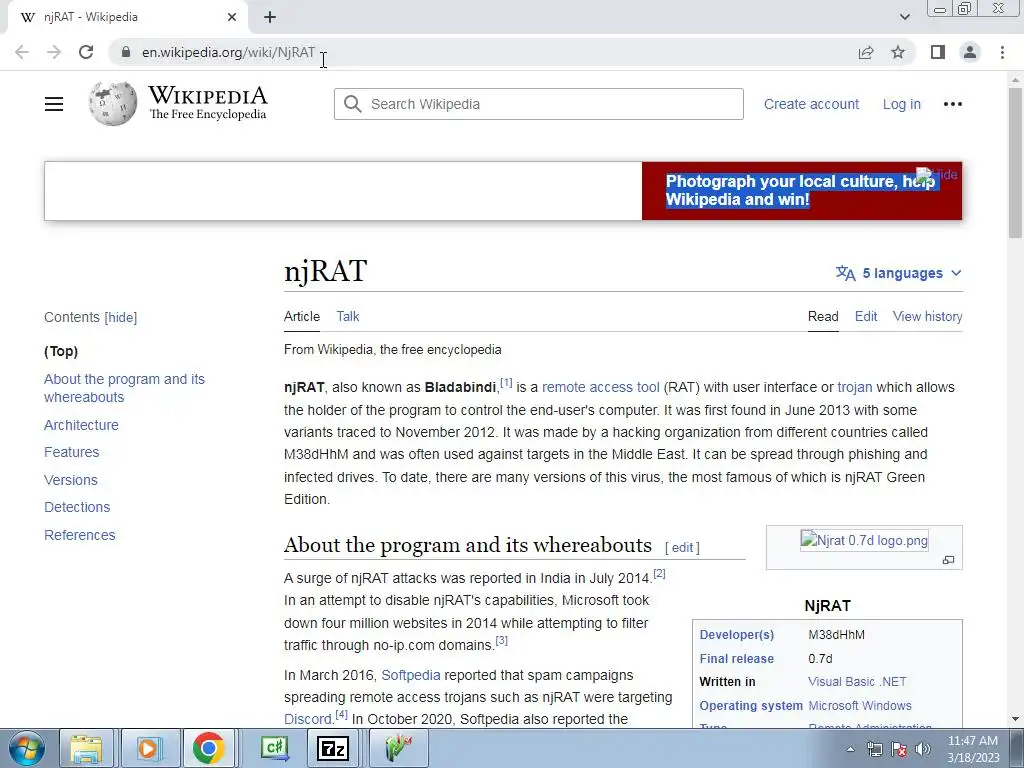
Task: Expand the 5 languages dropdown
Action: pyautogui.click(x=899, y=273)
